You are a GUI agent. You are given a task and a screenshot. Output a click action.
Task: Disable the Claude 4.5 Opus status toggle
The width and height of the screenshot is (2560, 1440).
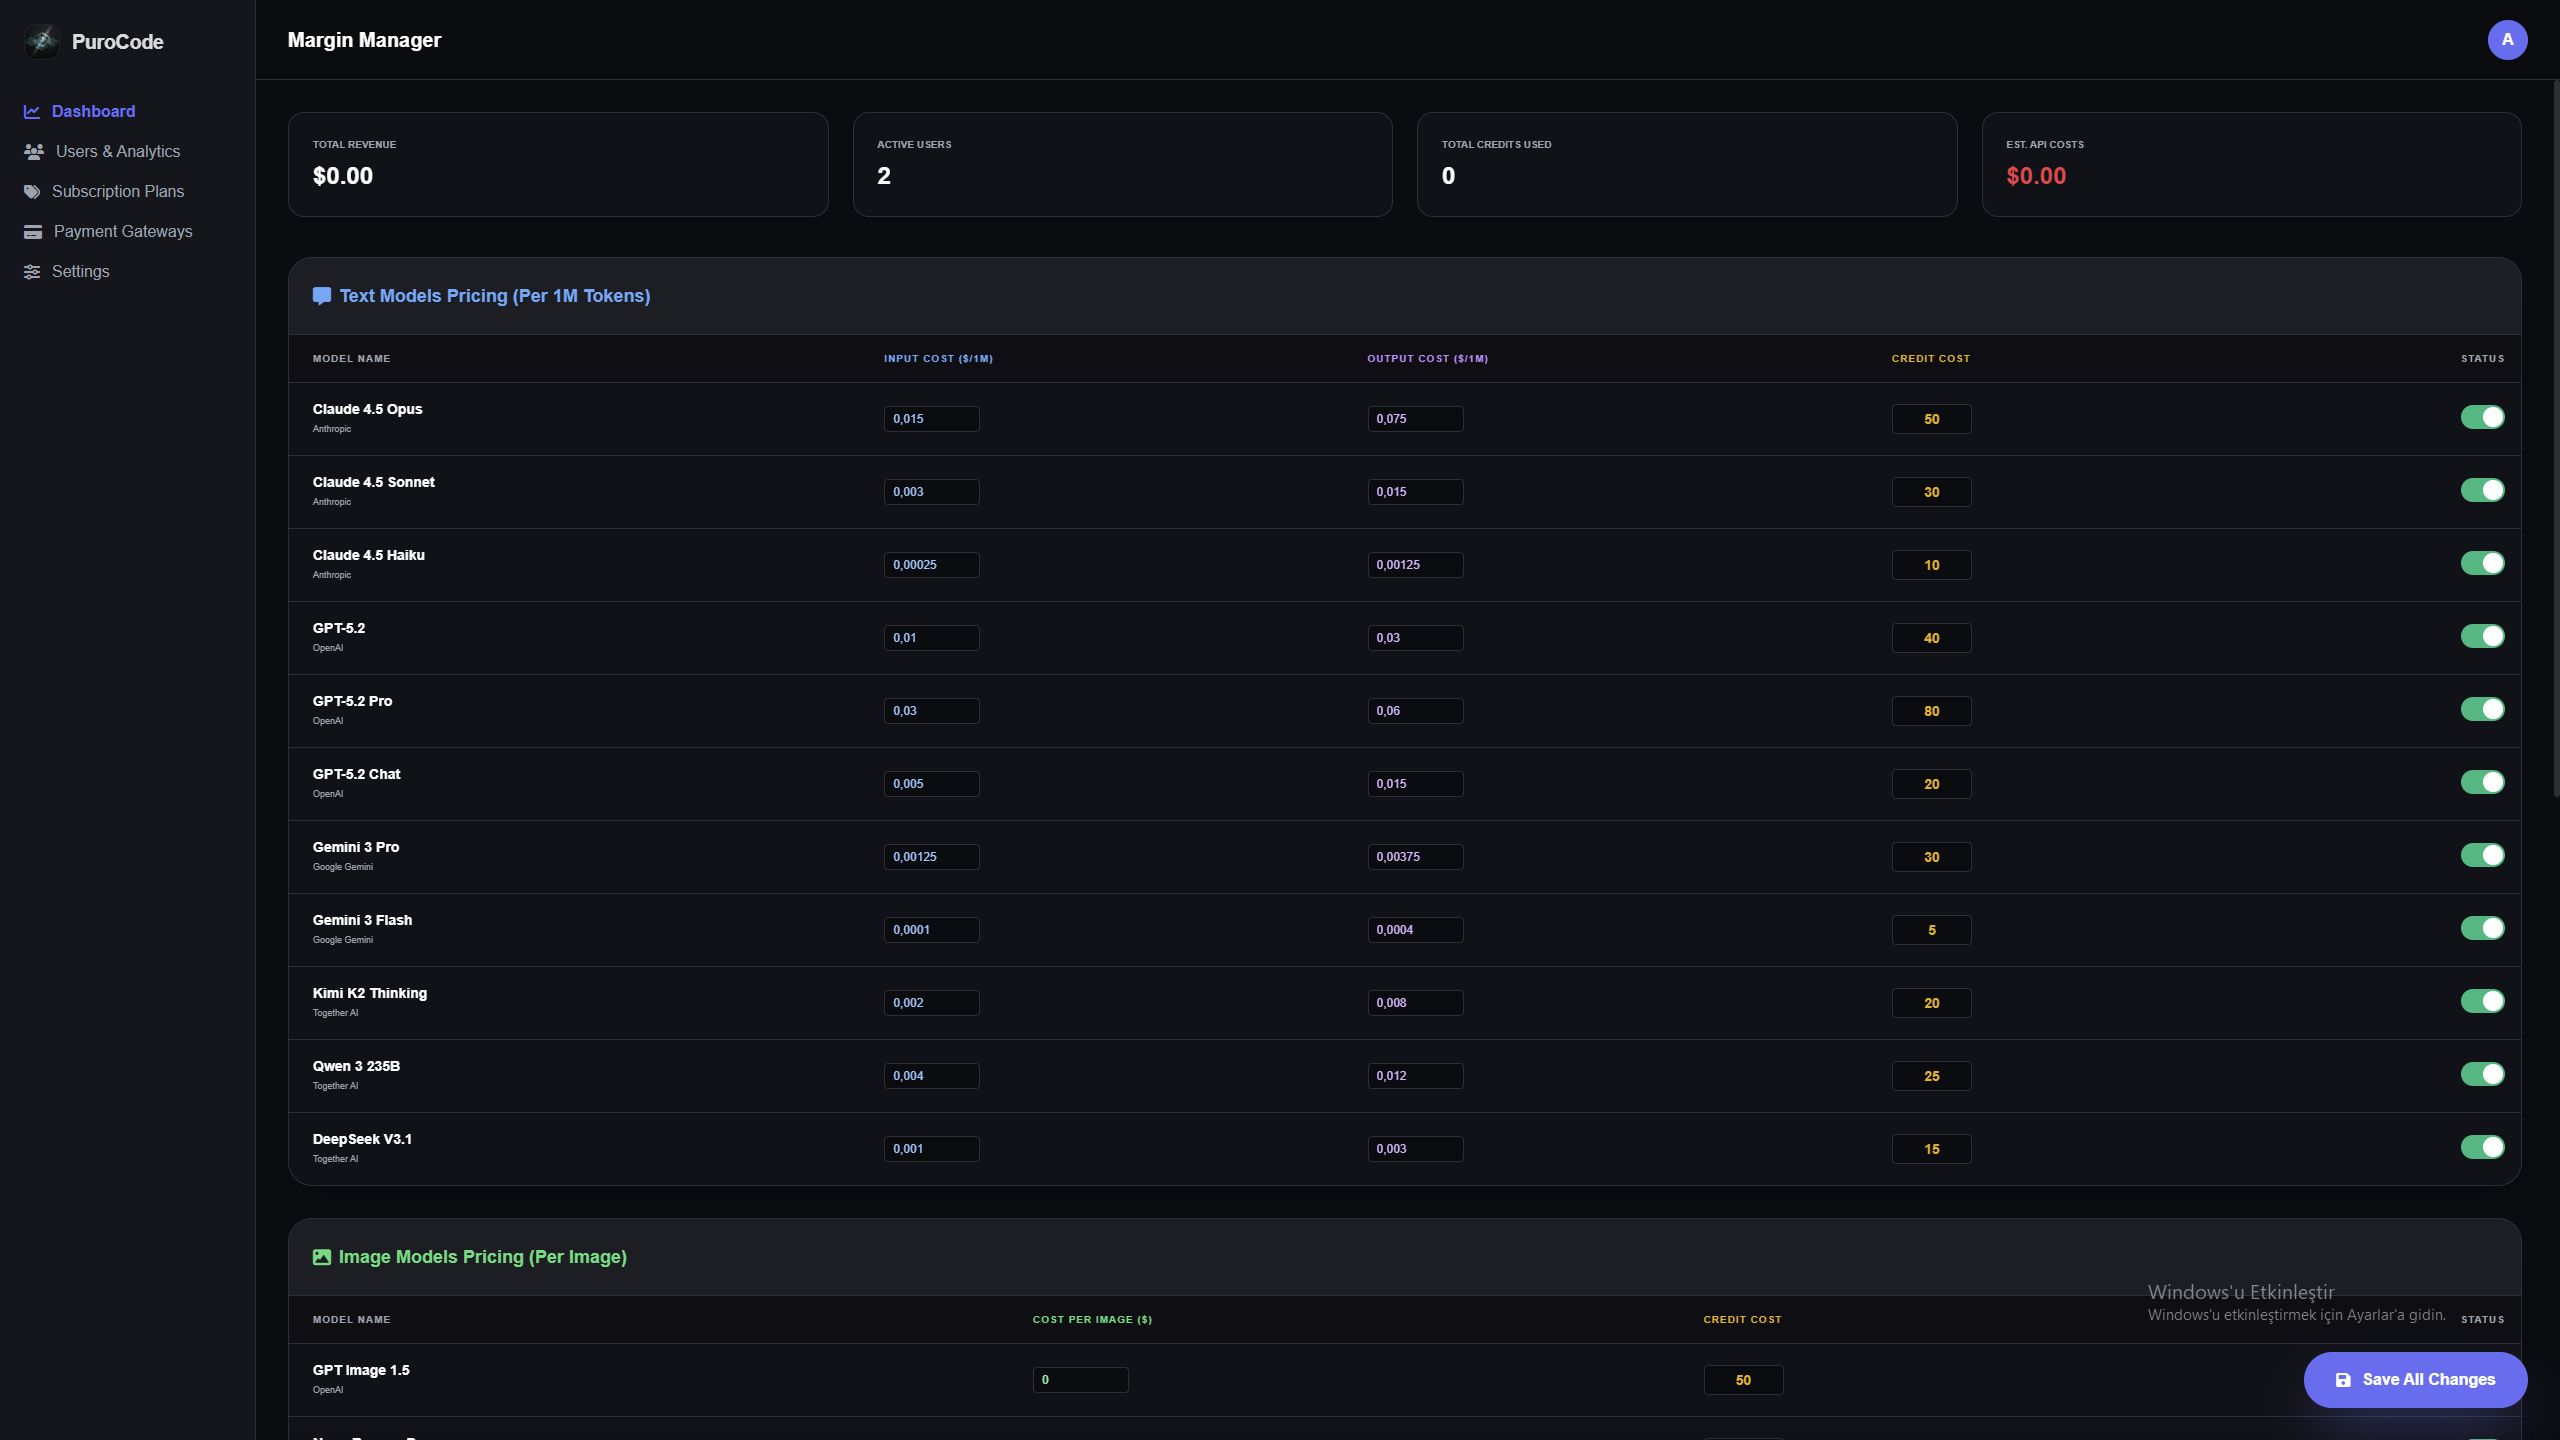coord(2481,417)
